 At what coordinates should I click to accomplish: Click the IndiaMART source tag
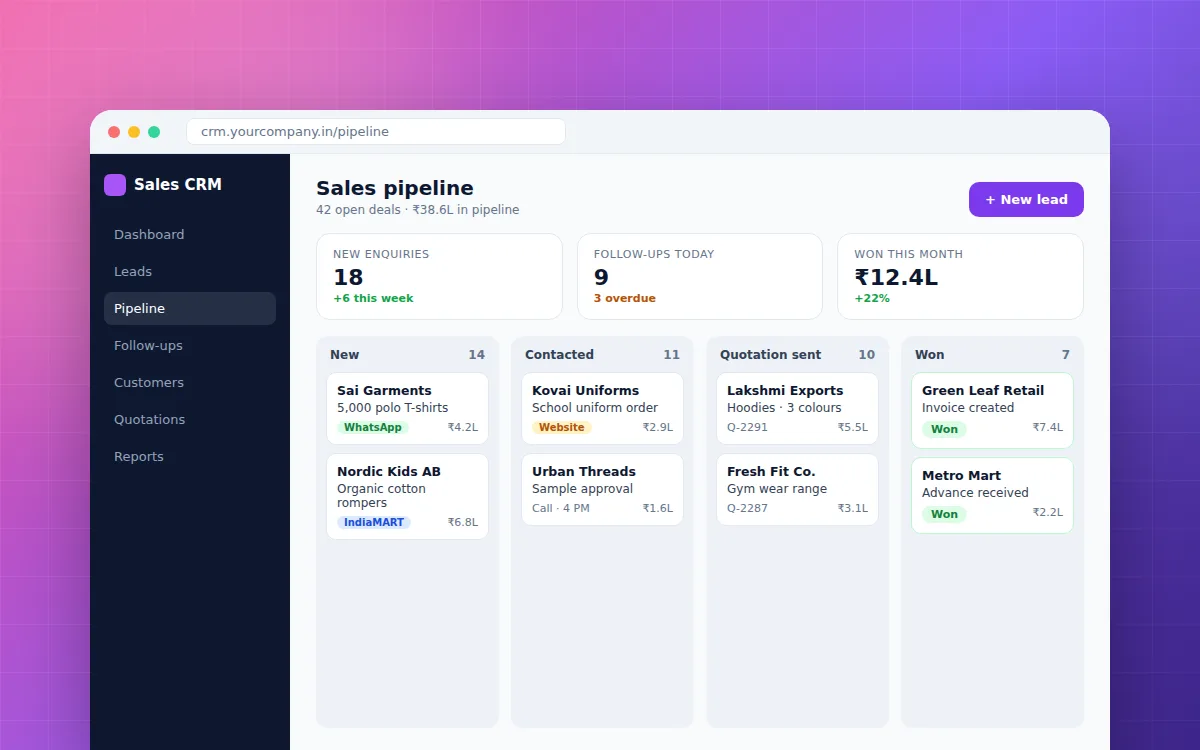374,522
